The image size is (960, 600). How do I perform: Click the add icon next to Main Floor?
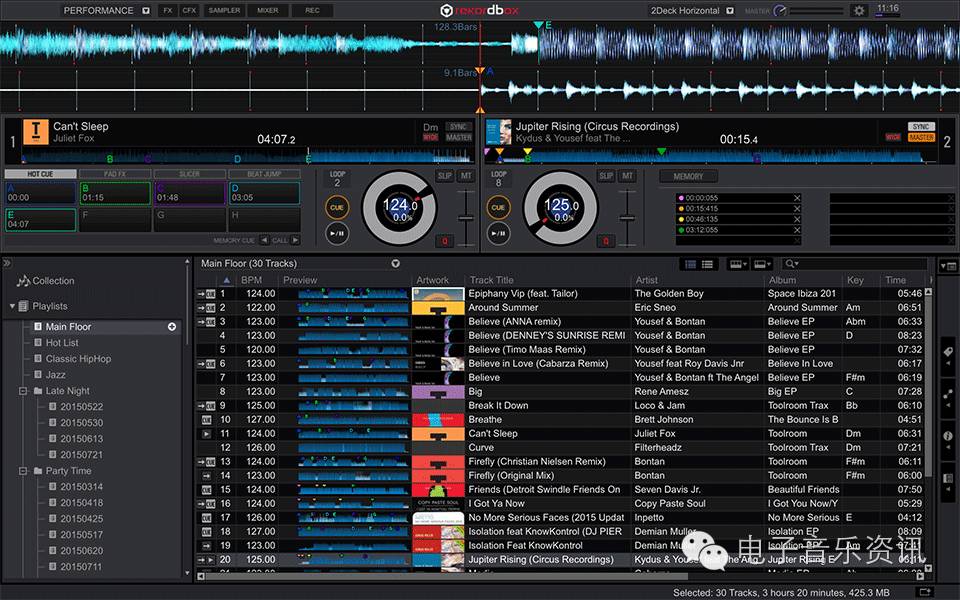point(172,327)
